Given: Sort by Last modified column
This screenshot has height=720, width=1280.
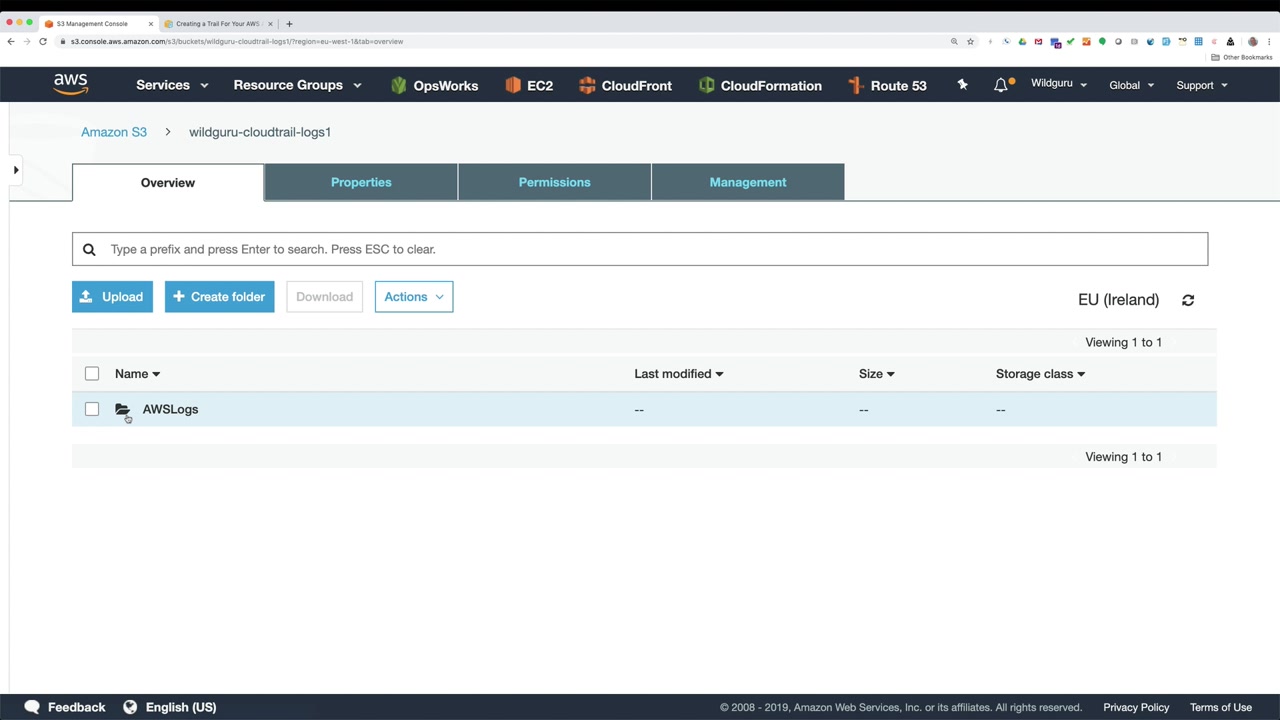Looking at the screenshot, I should pos(678,374).
